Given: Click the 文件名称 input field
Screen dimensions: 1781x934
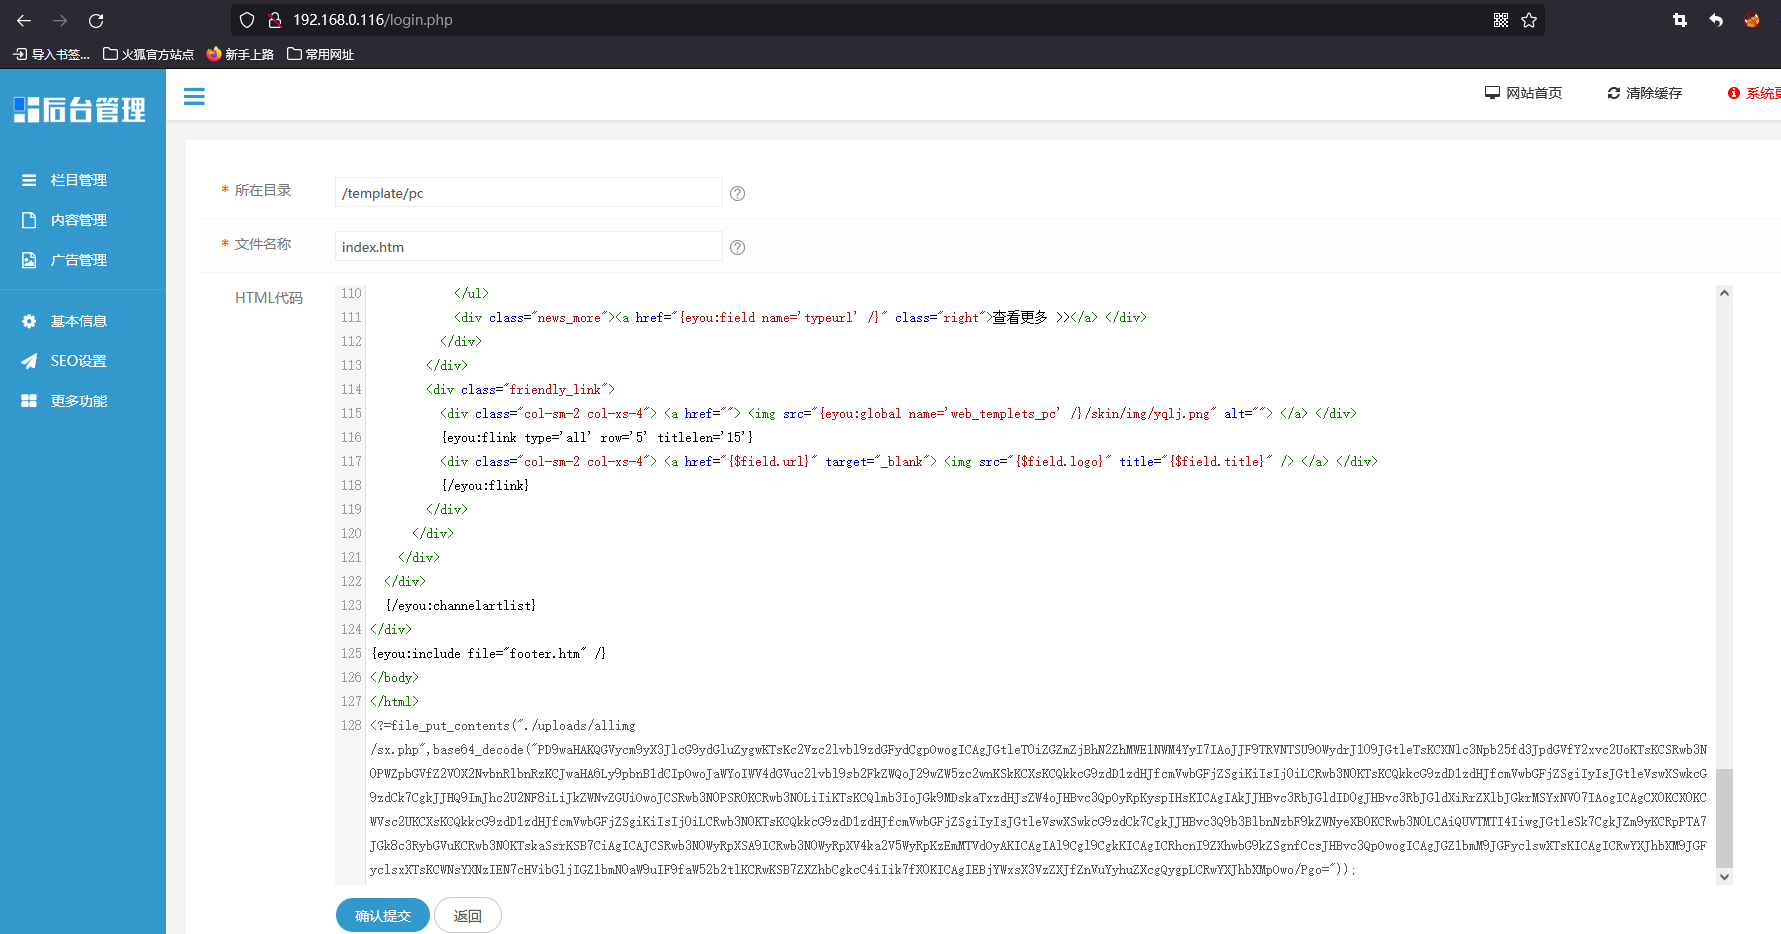Looking at the screenshot, I should point(529,246).
